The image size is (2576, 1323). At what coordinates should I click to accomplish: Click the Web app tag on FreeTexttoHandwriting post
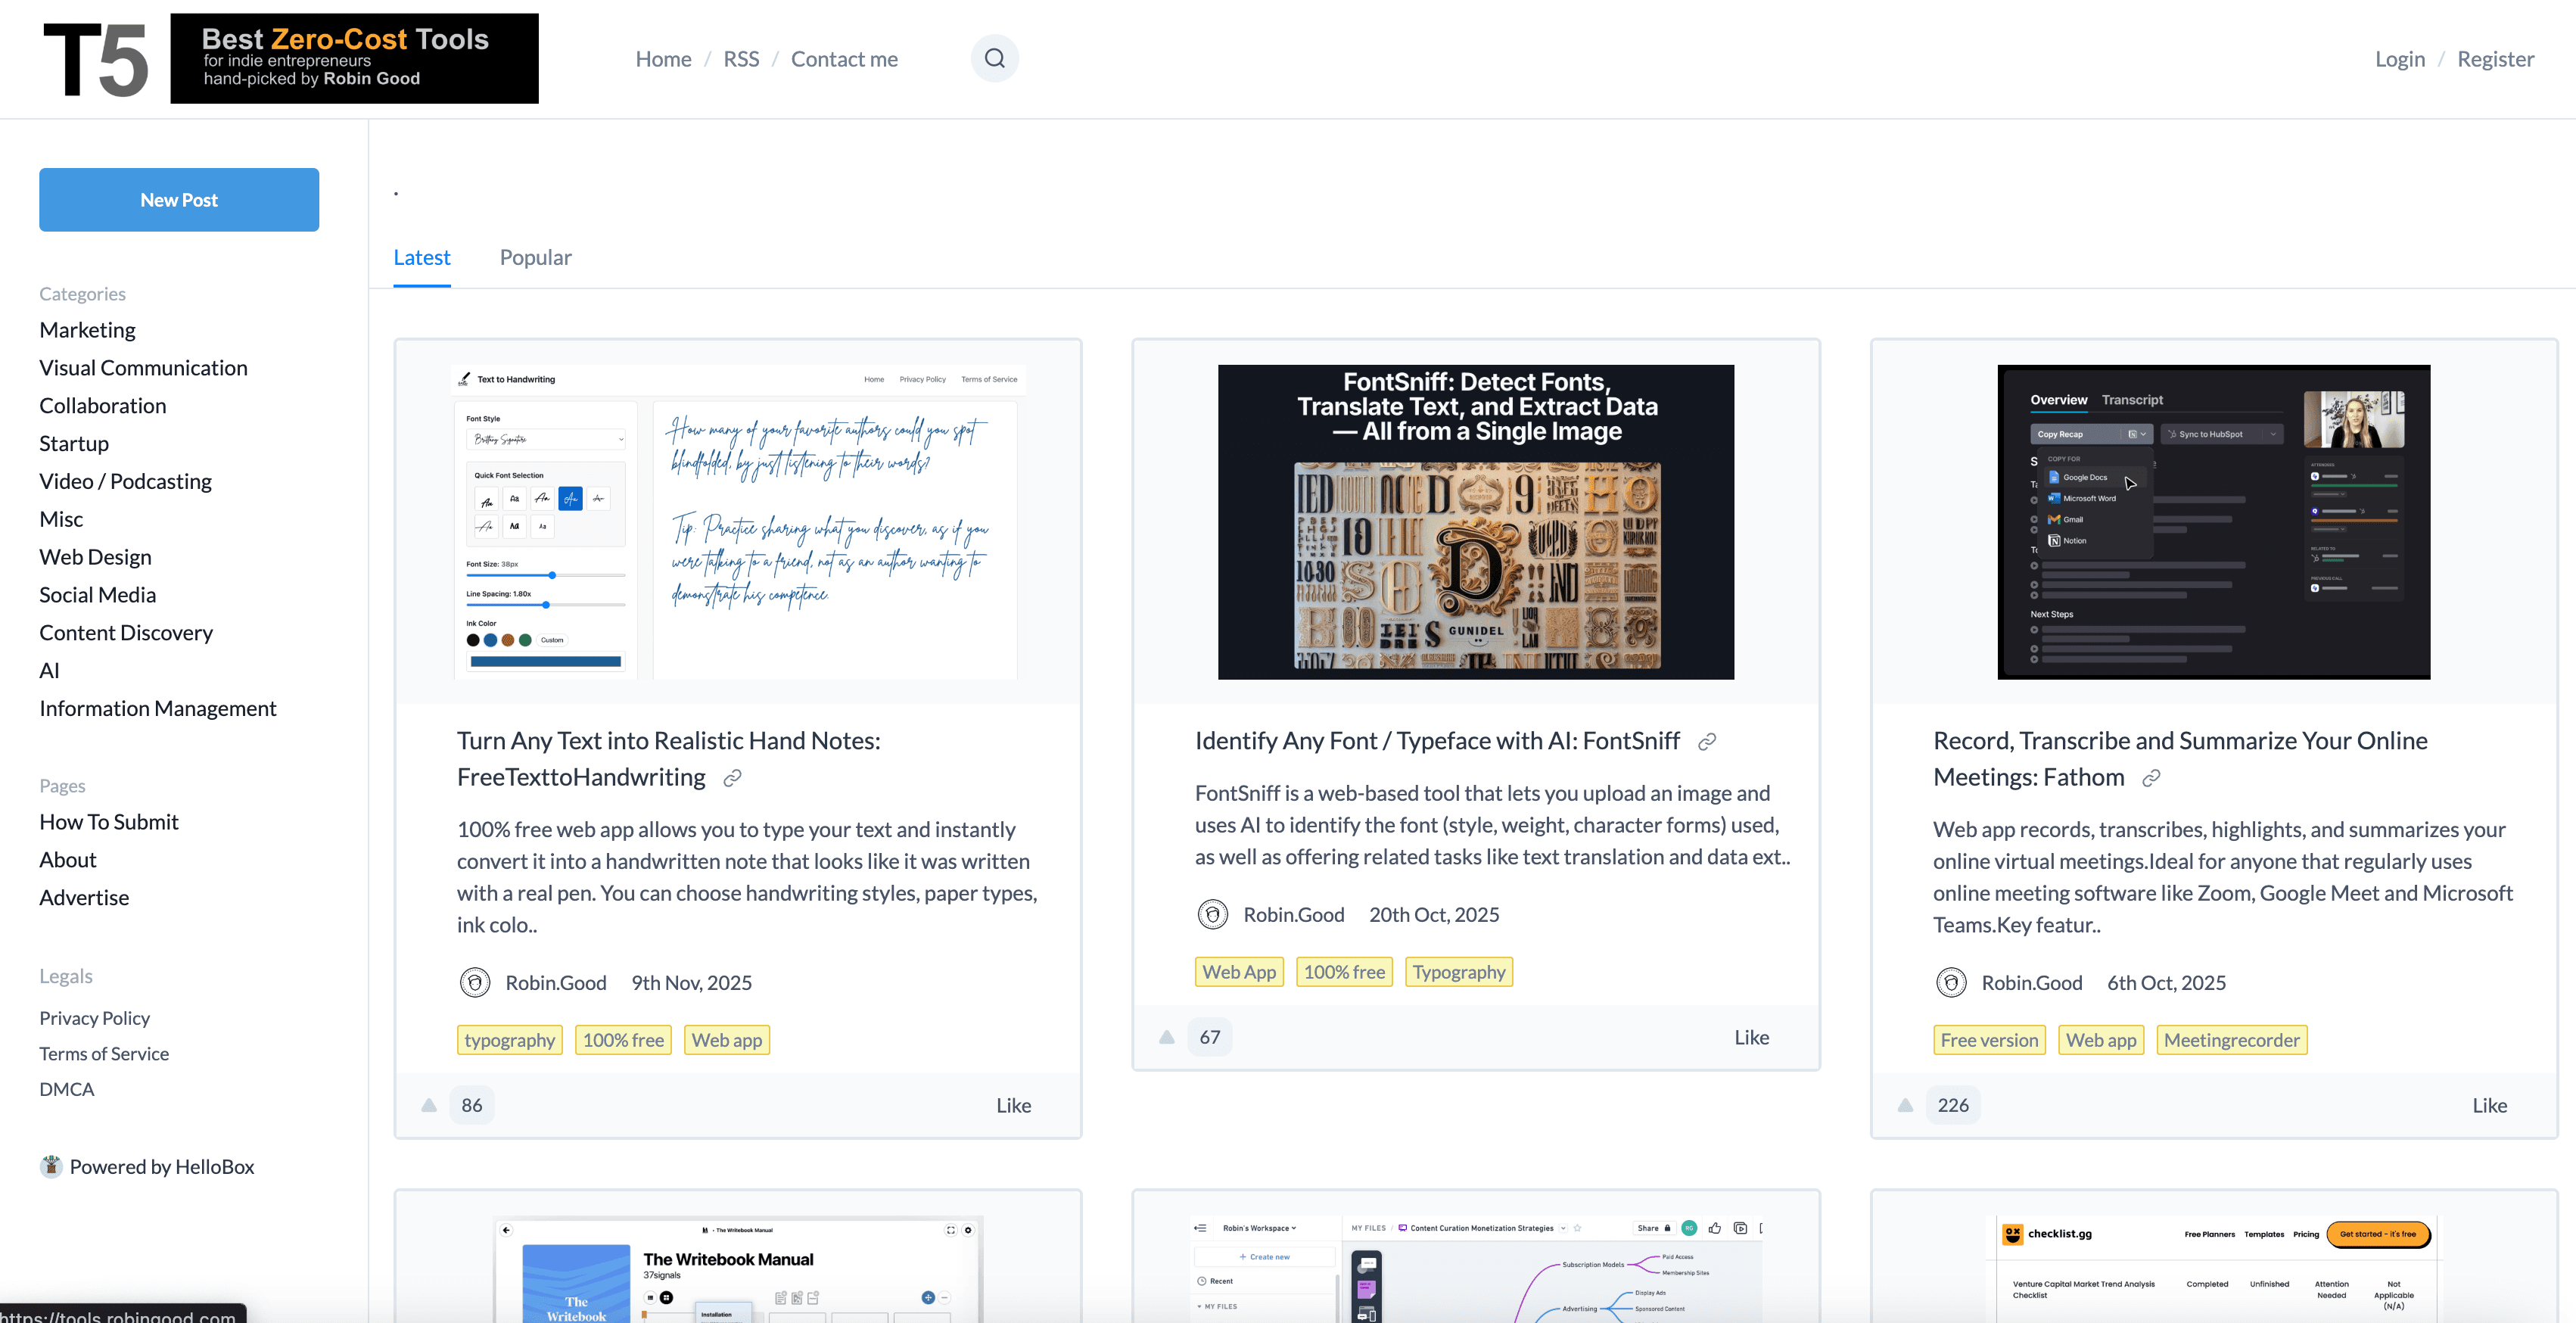click(726, 1040)
